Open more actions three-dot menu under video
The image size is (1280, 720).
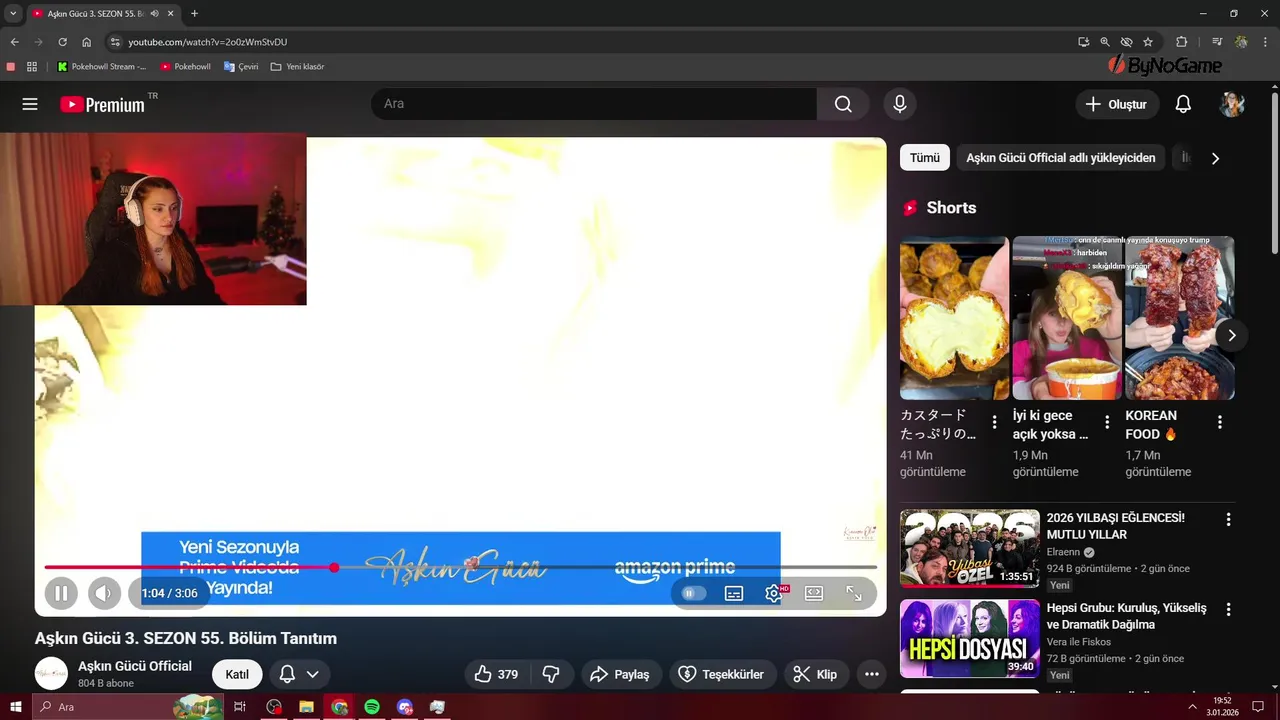(872, 674)
